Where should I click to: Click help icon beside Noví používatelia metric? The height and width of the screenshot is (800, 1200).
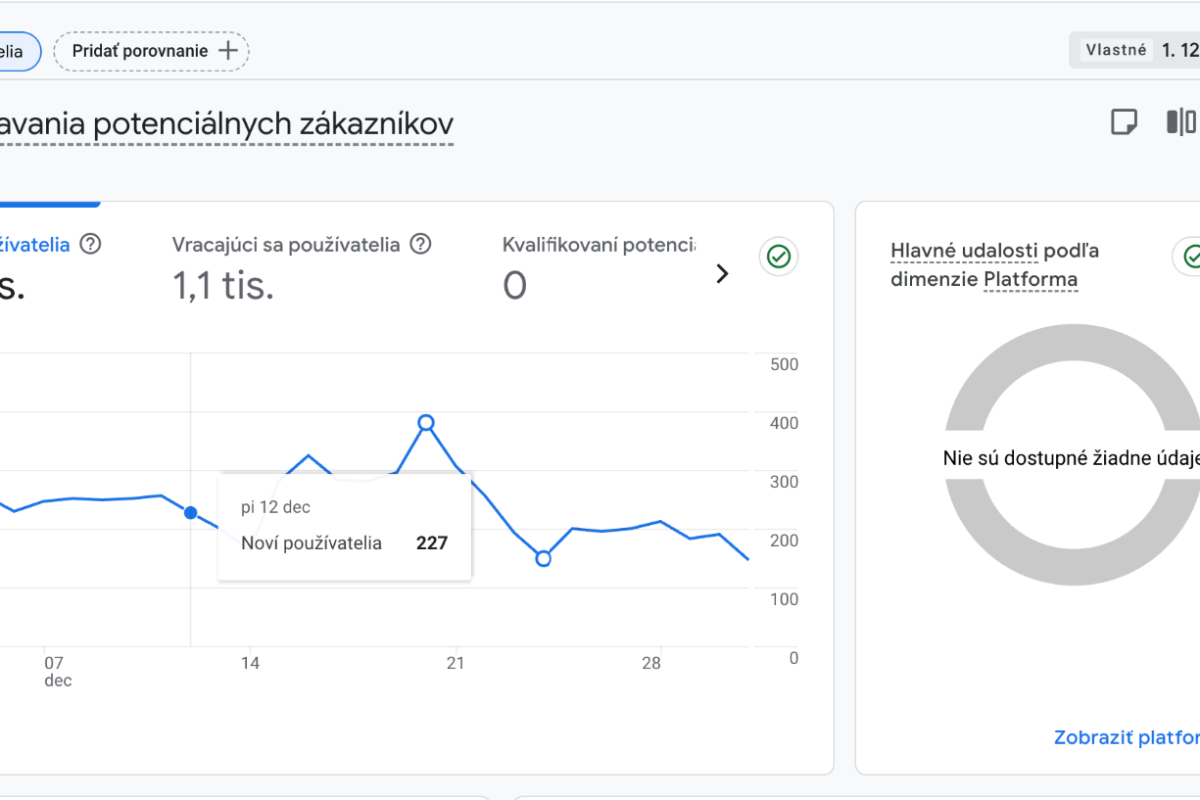[x=91, y=244]
